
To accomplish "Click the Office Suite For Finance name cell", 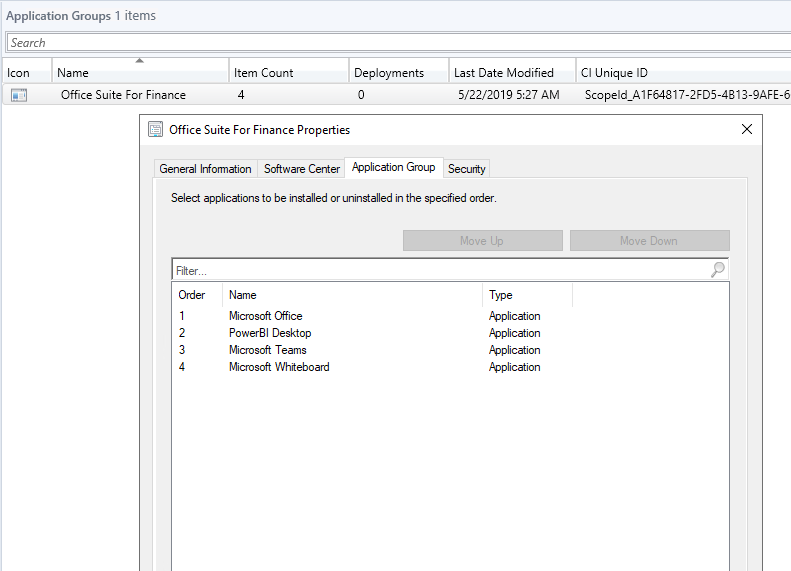I will tap(123, 95).
